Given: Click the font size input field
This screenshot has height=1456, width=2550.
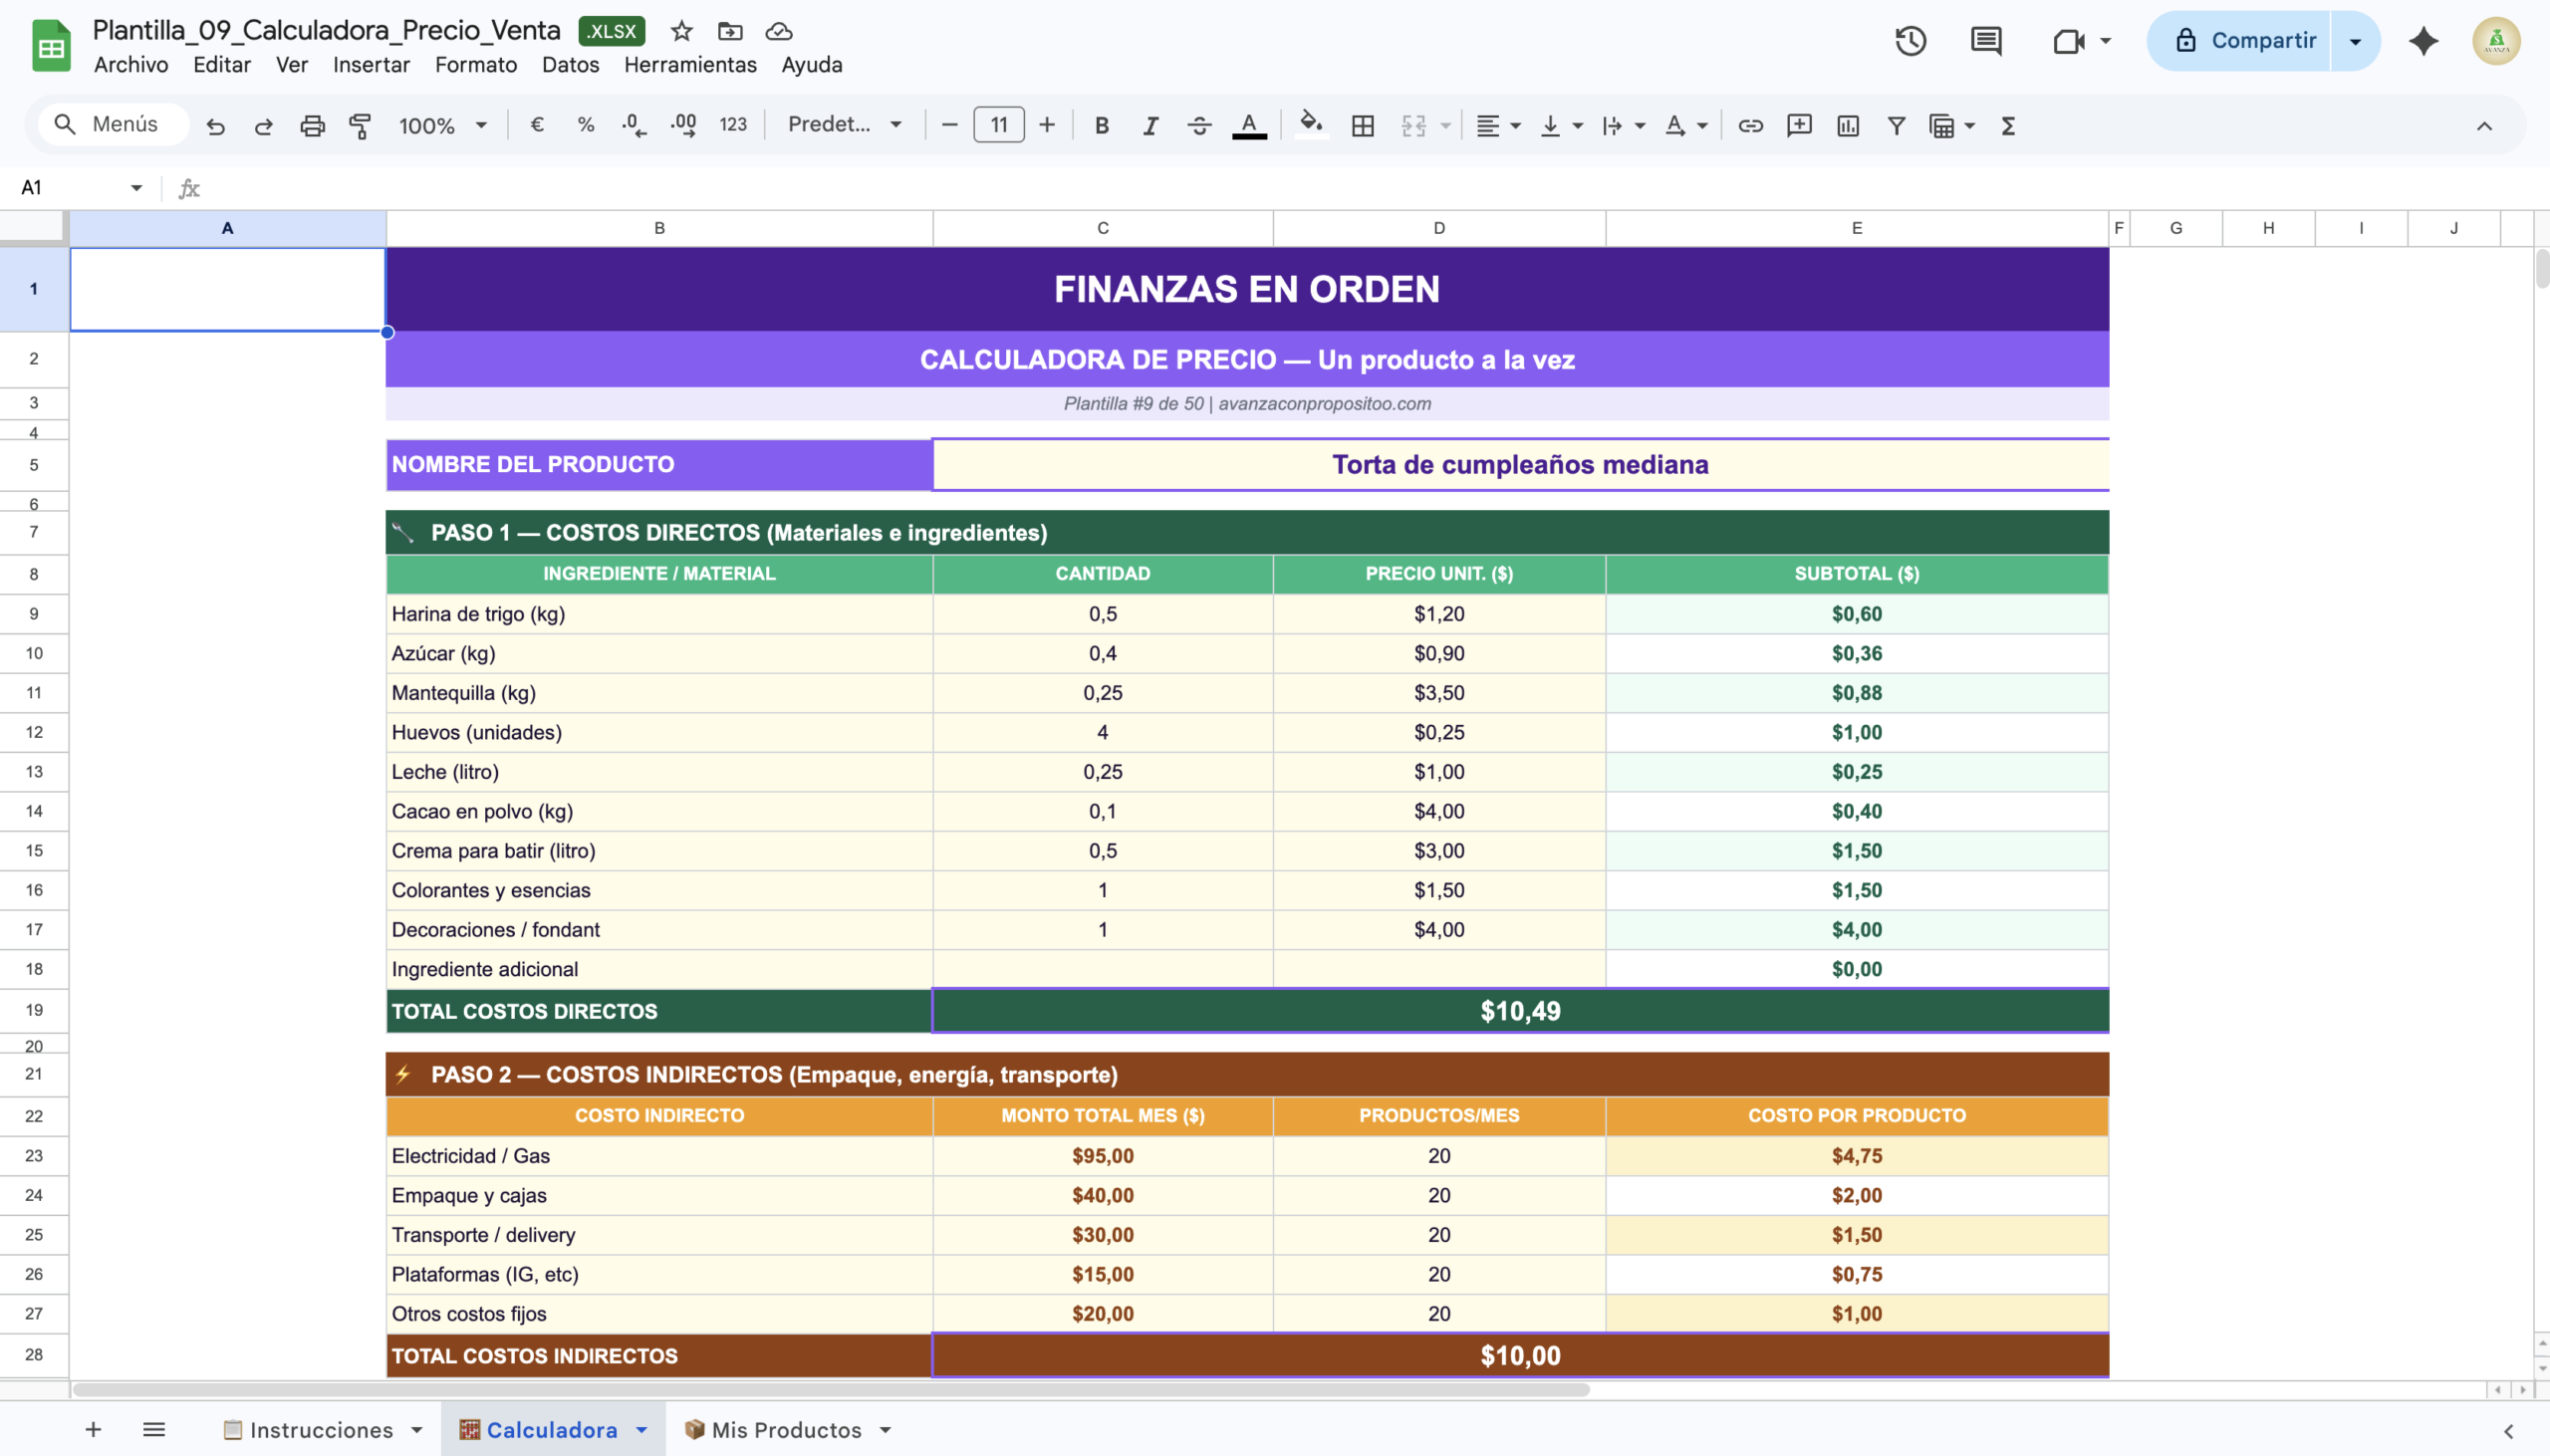Looking at the screenshot, I should point(998,125).
